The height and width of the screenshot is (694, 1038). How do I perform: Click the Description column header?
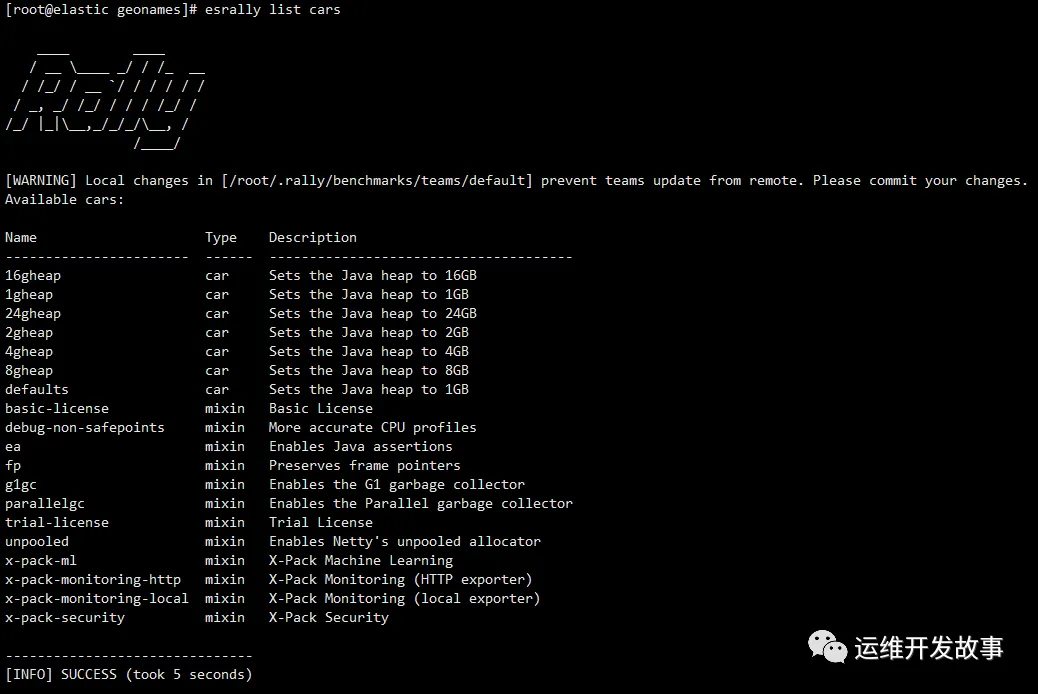click(313, 237)
